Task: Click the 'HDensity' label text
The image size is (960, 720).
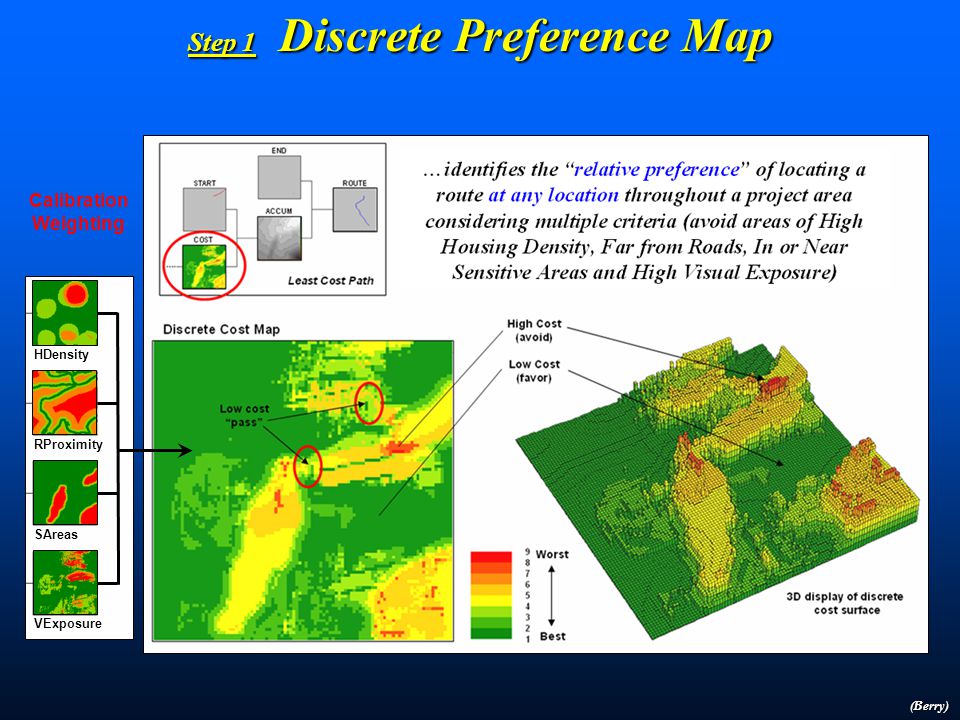Action: (61, 354)
